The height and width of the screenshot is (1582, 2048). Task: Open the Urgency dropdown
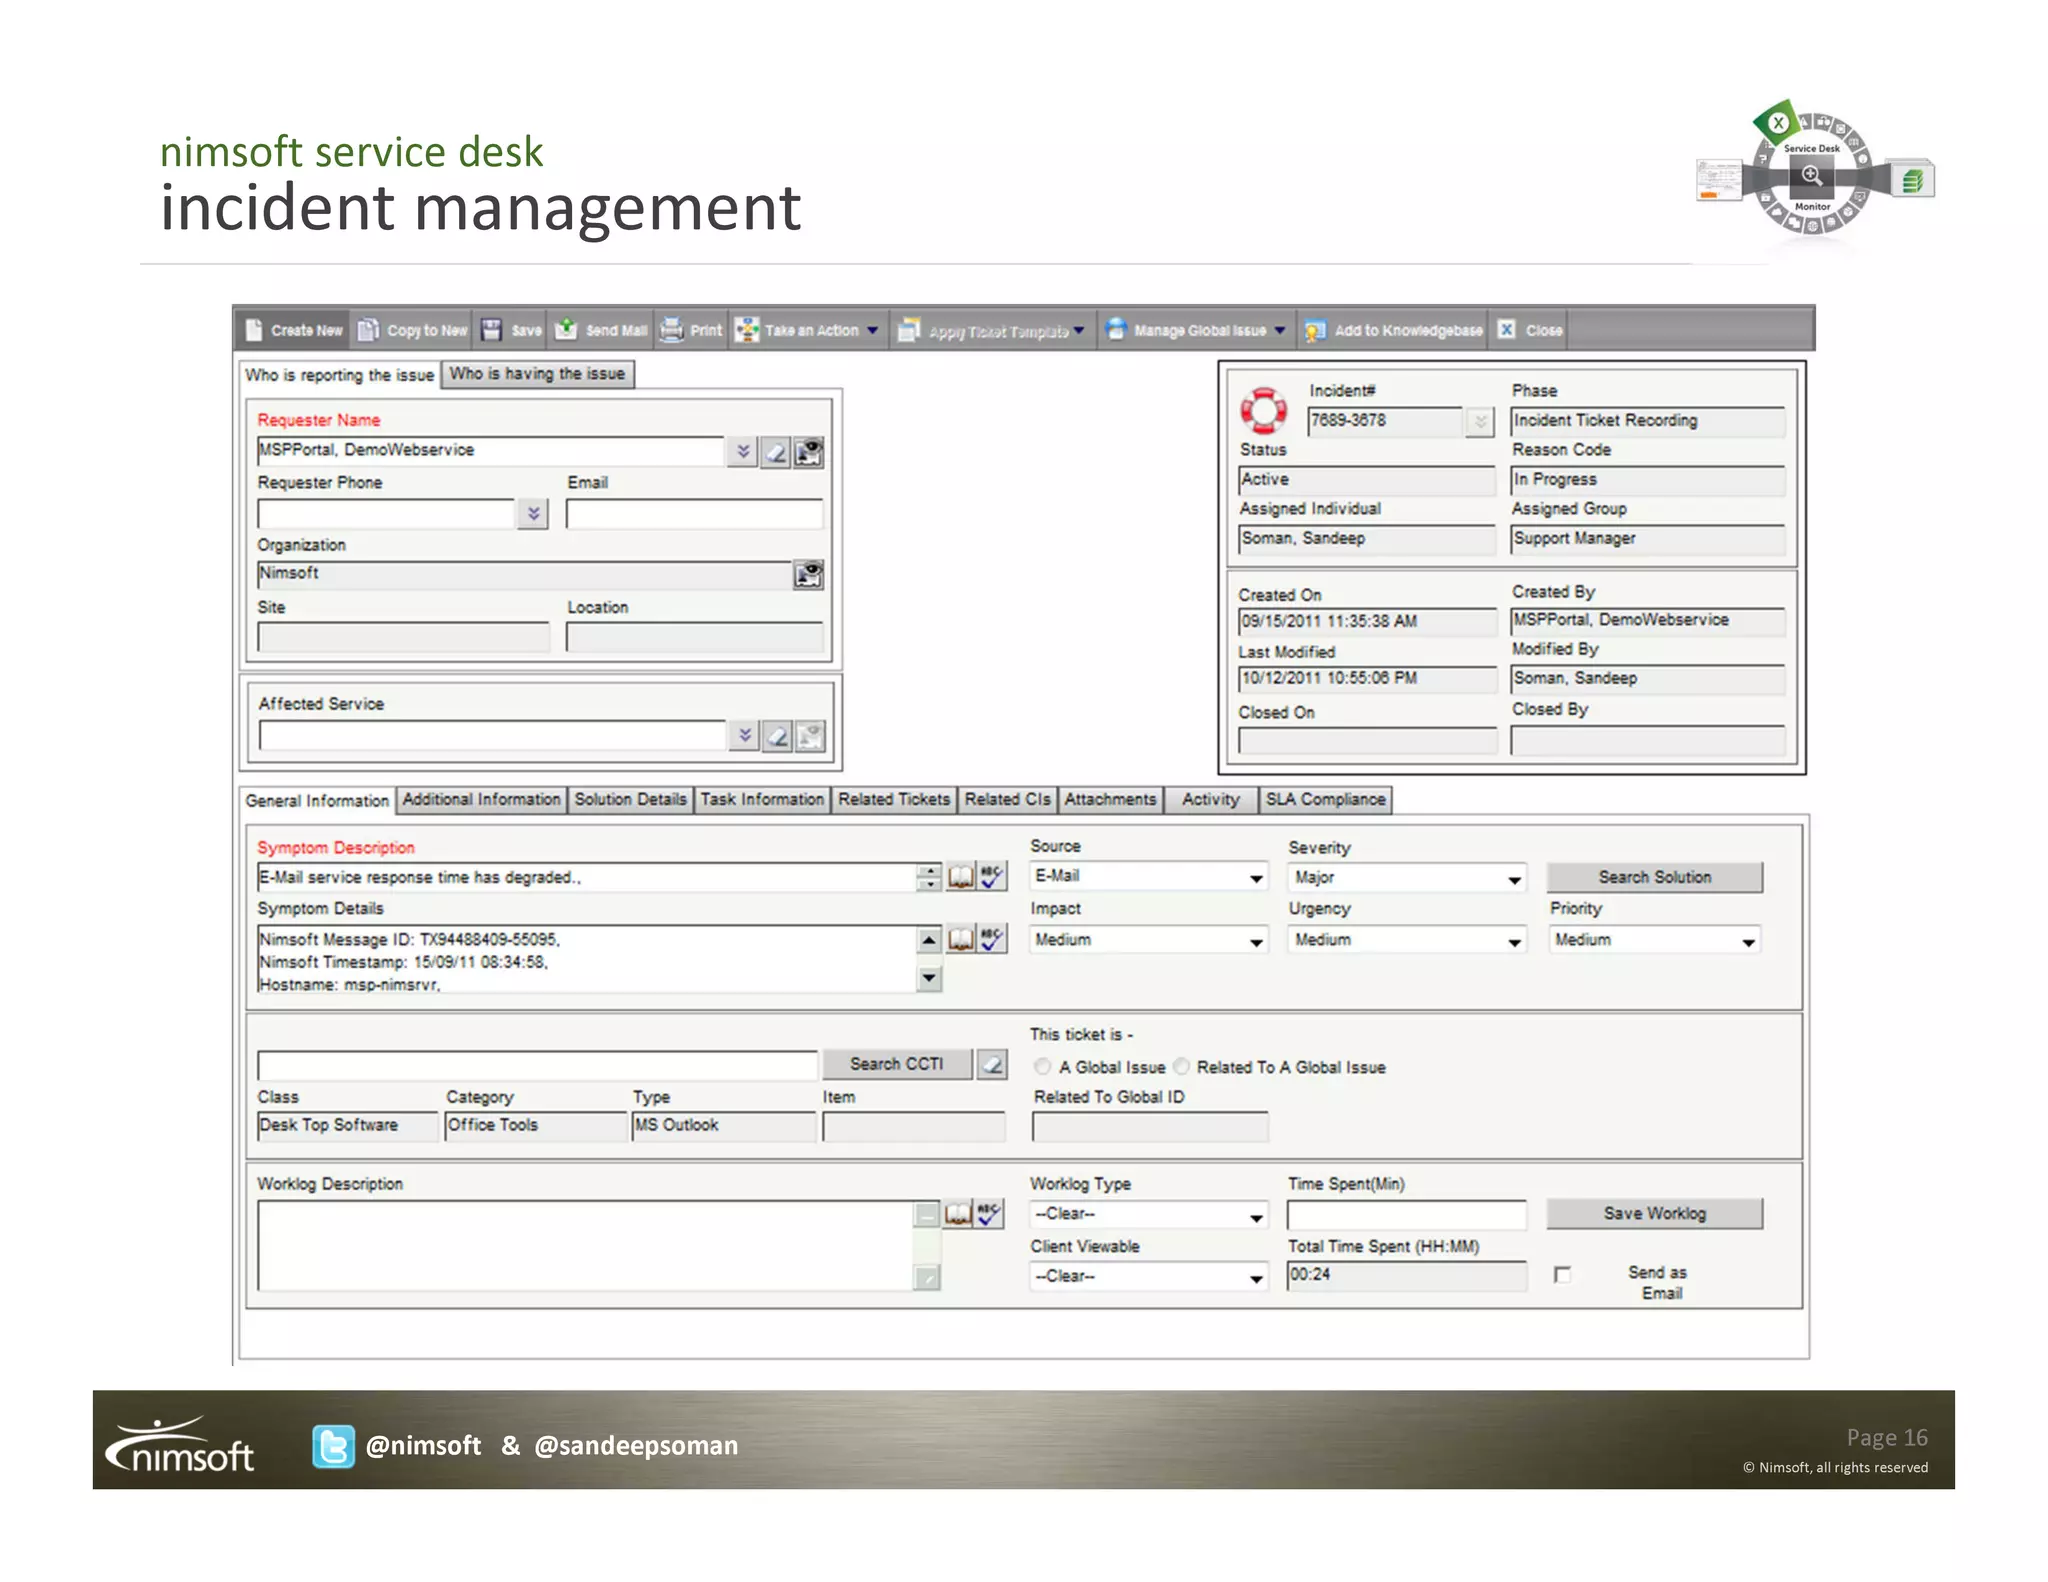tap(1407, 941)
